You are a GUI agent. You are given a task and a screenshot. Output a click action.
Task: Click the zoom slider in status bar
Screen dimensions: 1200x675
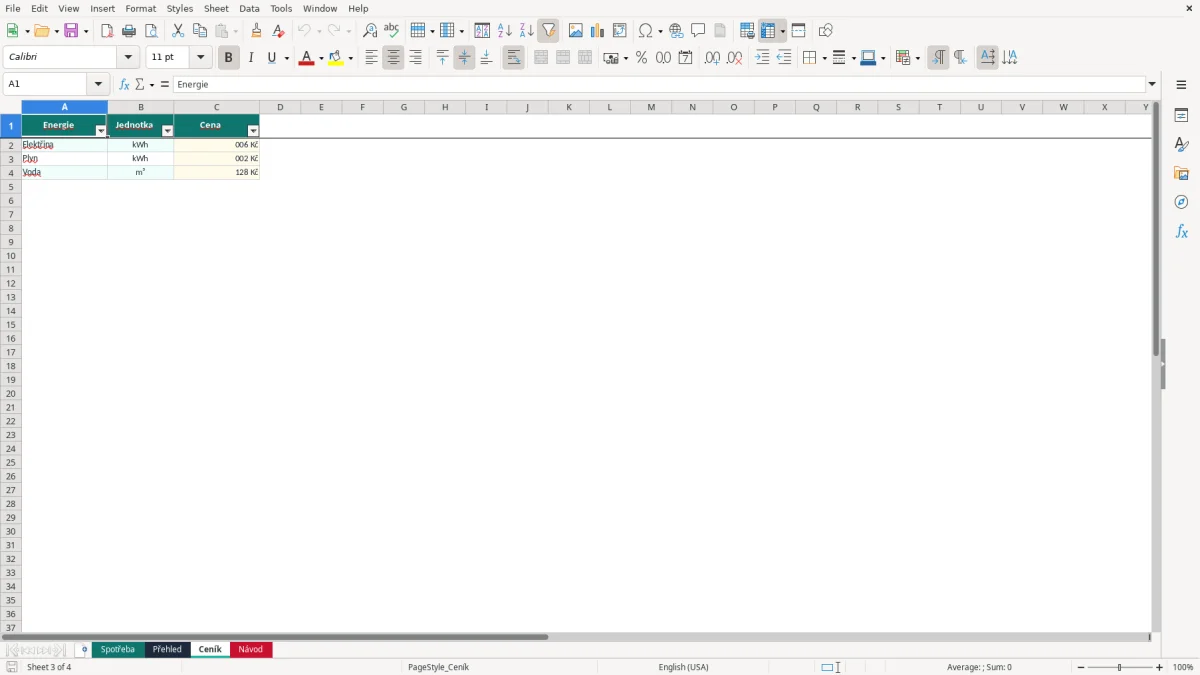pyautogui.click(x=1120, y=667)
